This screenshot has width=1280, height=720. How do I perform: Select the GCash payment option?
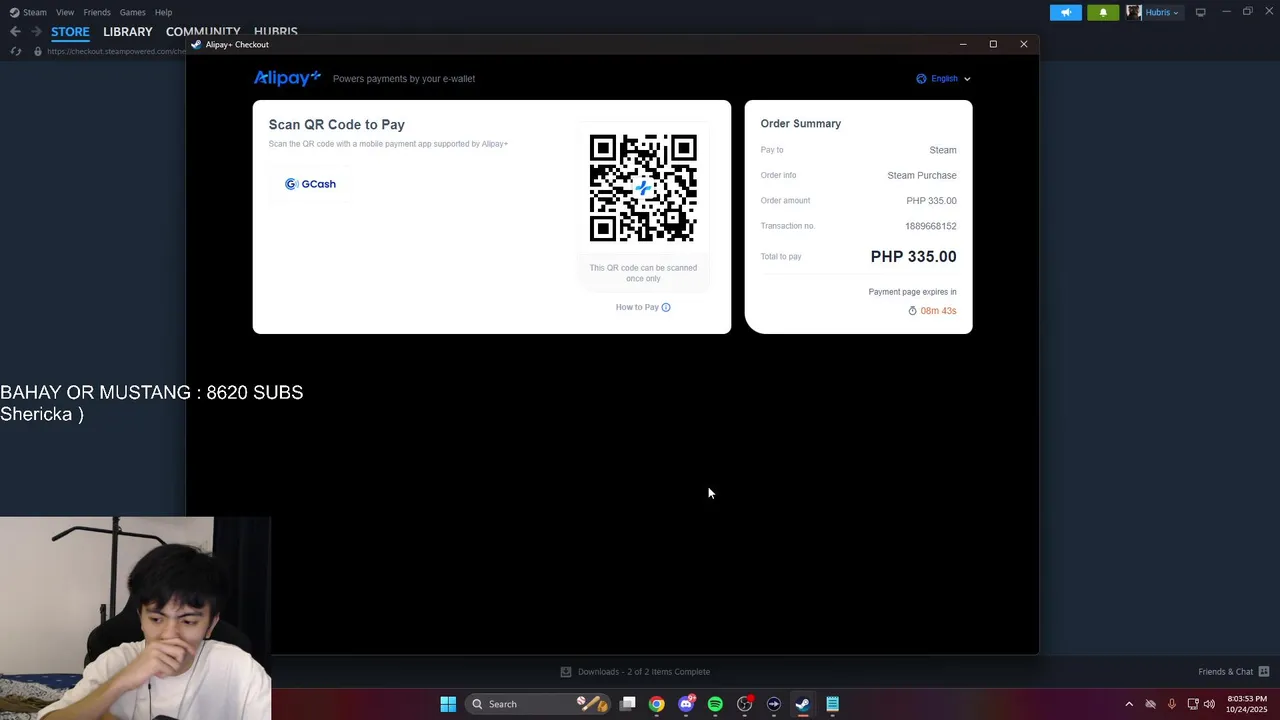311,184
